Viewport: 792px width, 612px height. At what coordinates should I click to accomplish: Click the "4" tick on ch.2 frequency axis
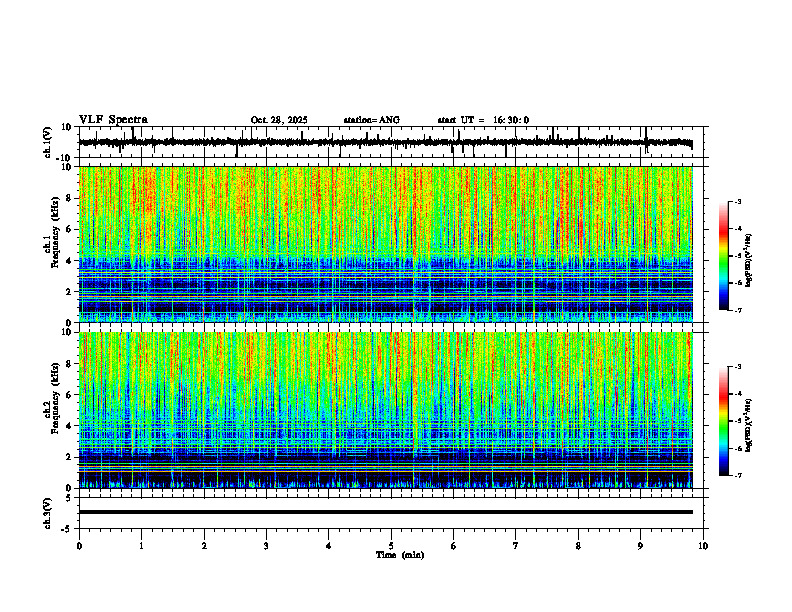(x=70, y=426)
